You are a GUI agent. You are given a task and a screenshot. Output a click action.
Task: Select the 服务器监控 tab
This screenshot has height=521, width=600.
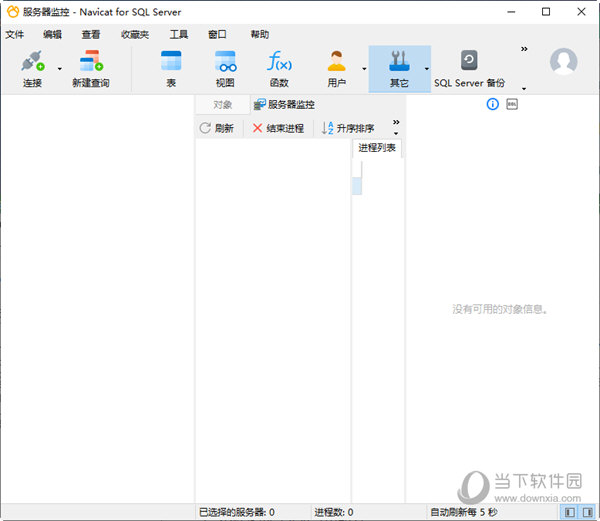coord(284,104)
